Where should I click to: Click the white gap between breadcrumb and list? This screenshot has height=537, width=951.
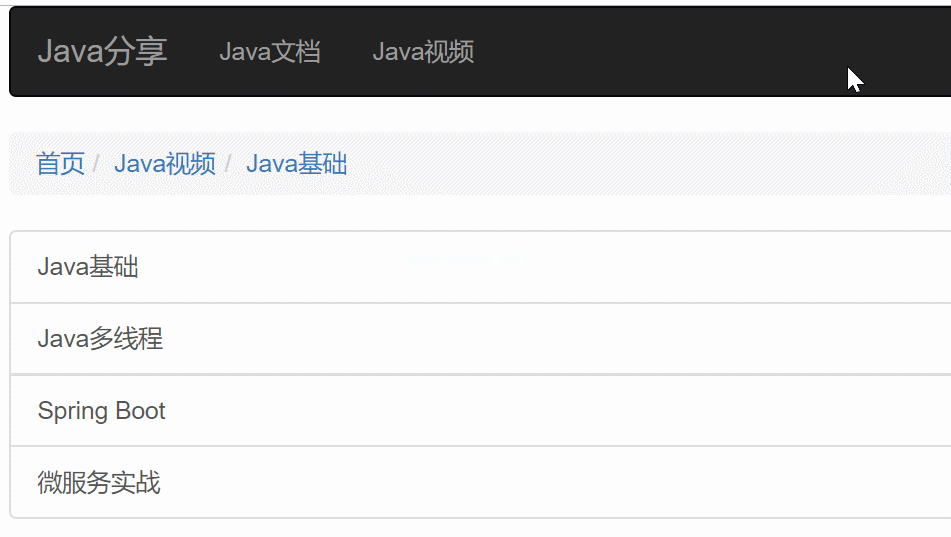pos(480,212)
